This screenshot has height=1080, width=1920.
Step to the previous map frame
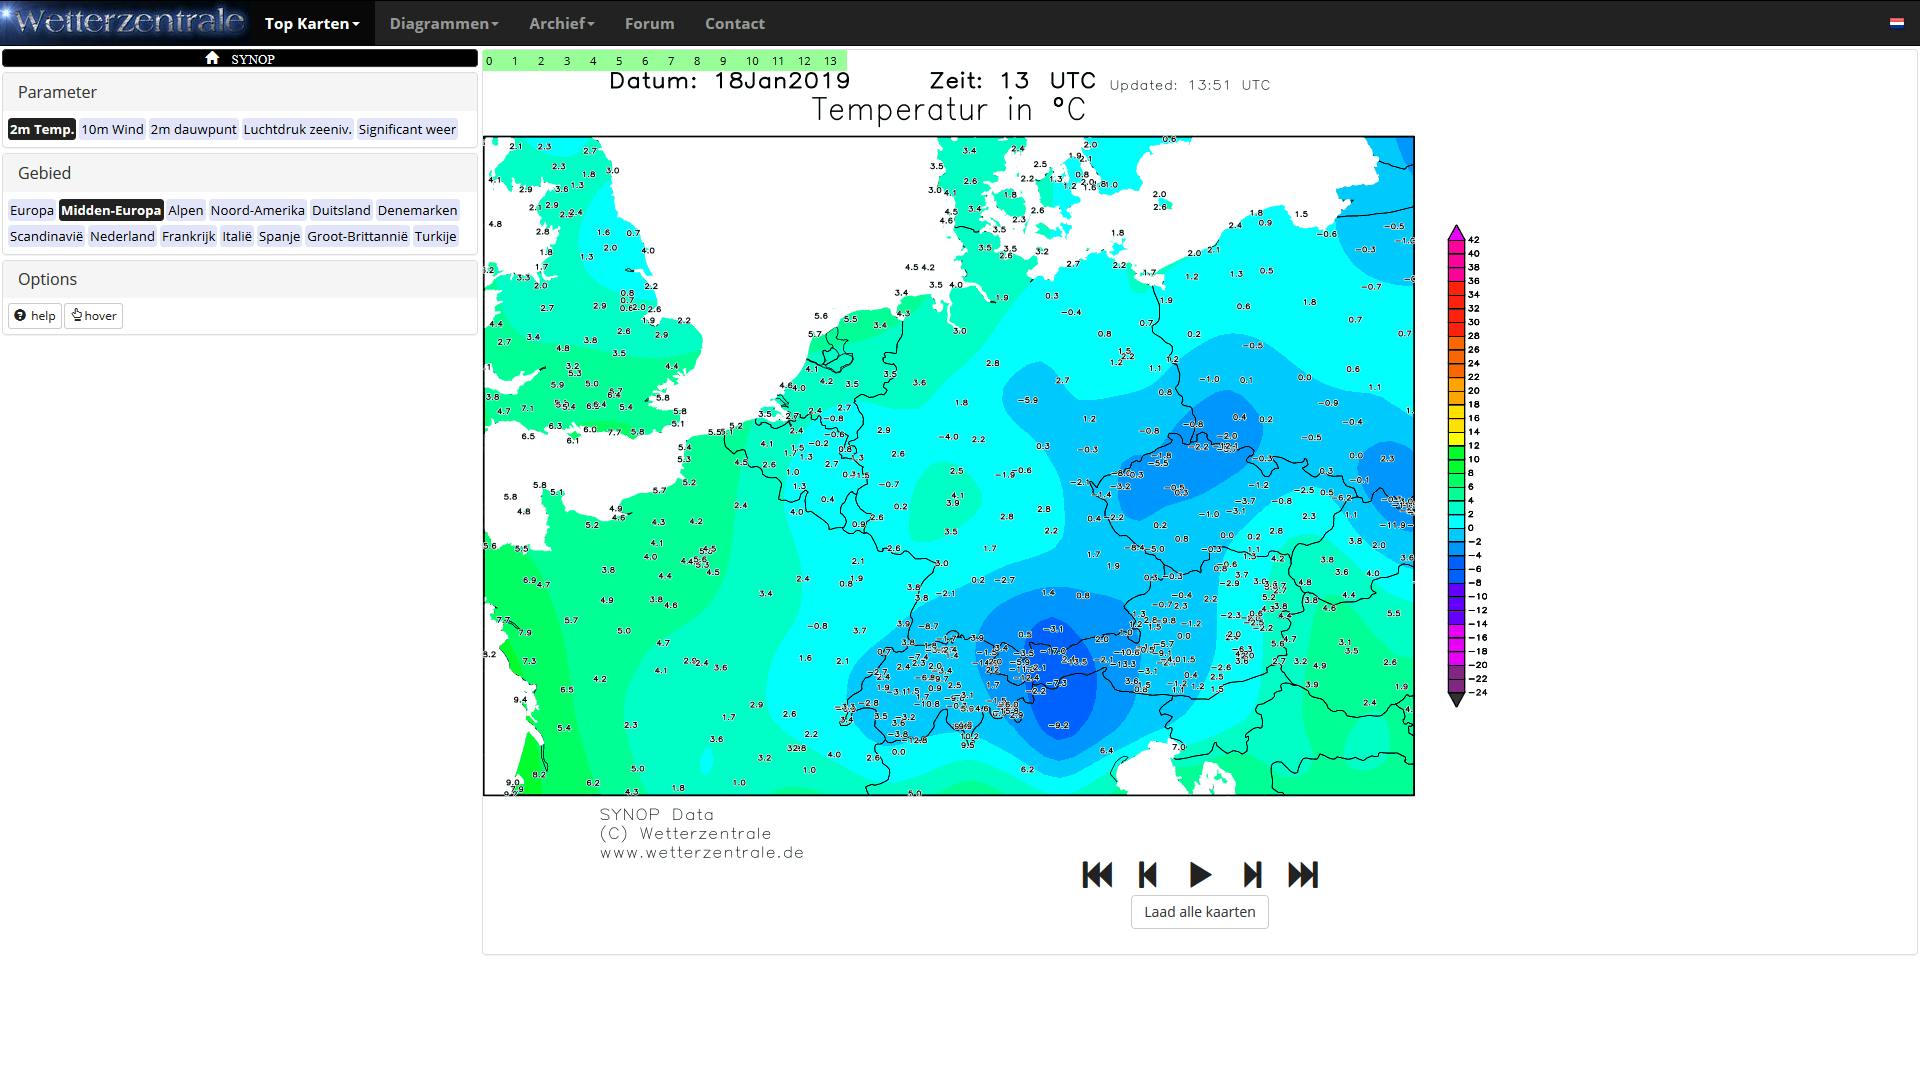pyautogui.click(x=1147, y=875)
